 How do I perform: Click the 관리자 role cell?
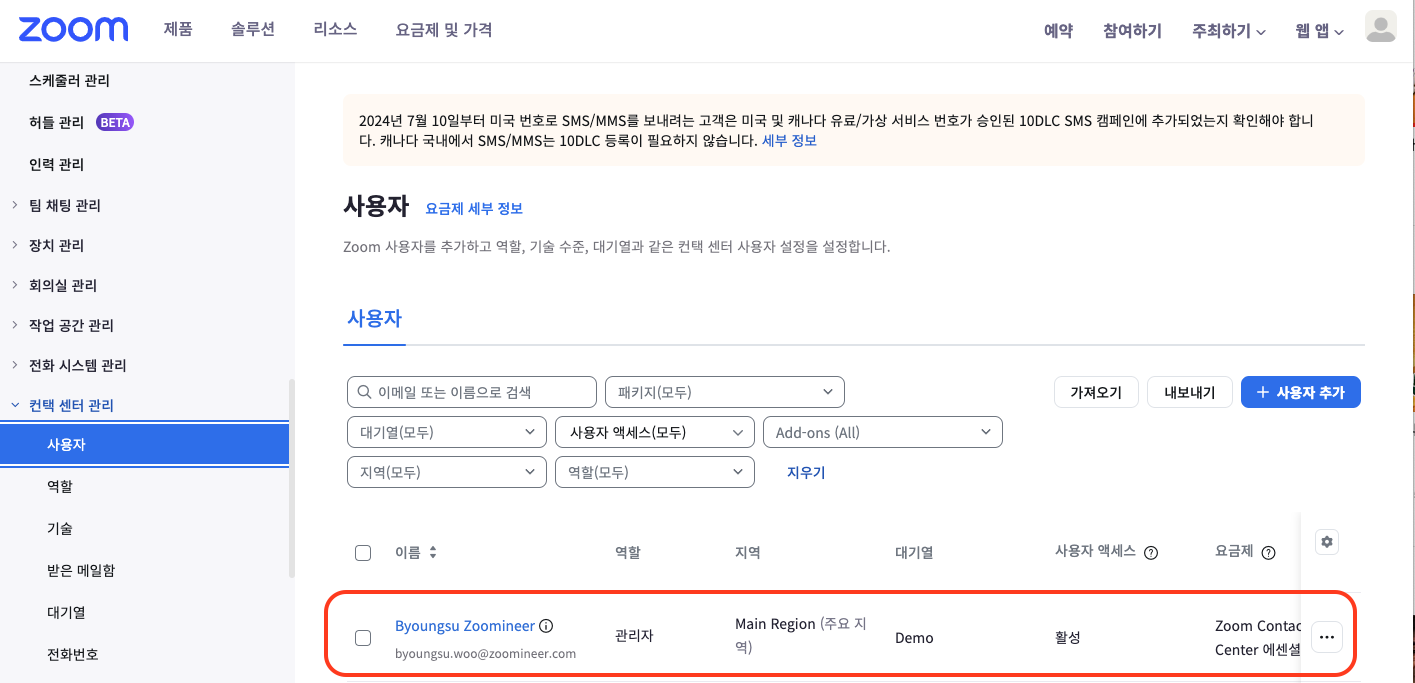634,636
